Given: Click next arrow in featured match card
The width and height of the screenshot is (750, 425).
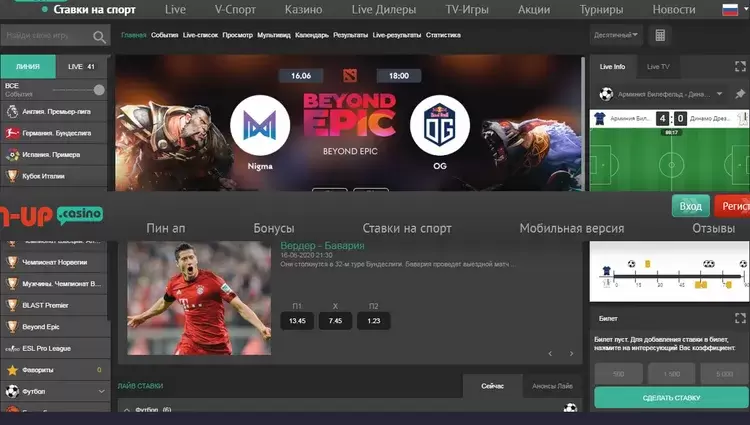Looking at the screenshot, I should click(572, 354).
